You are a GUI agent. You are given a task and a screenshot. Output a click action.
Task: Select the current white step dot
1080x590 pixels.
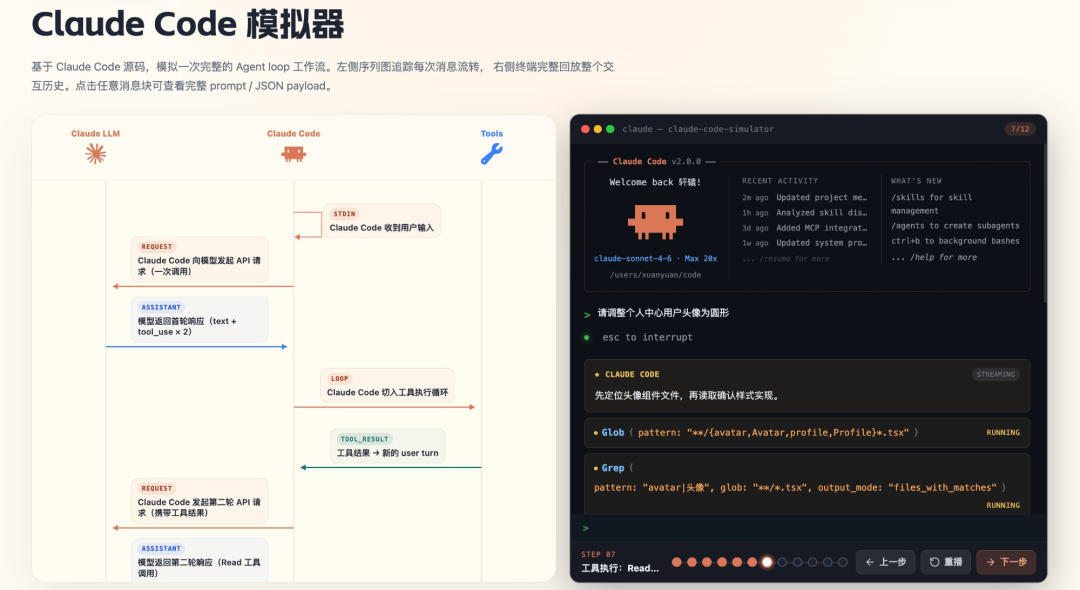coord(767,562)
